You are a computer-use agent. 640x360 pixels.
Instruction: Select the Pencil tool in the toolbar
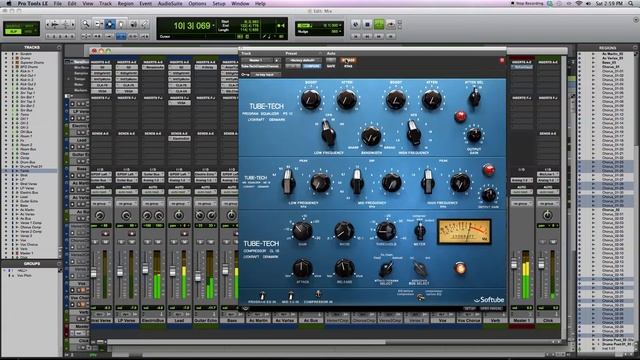pyautogui.click(x=144, y=24)
